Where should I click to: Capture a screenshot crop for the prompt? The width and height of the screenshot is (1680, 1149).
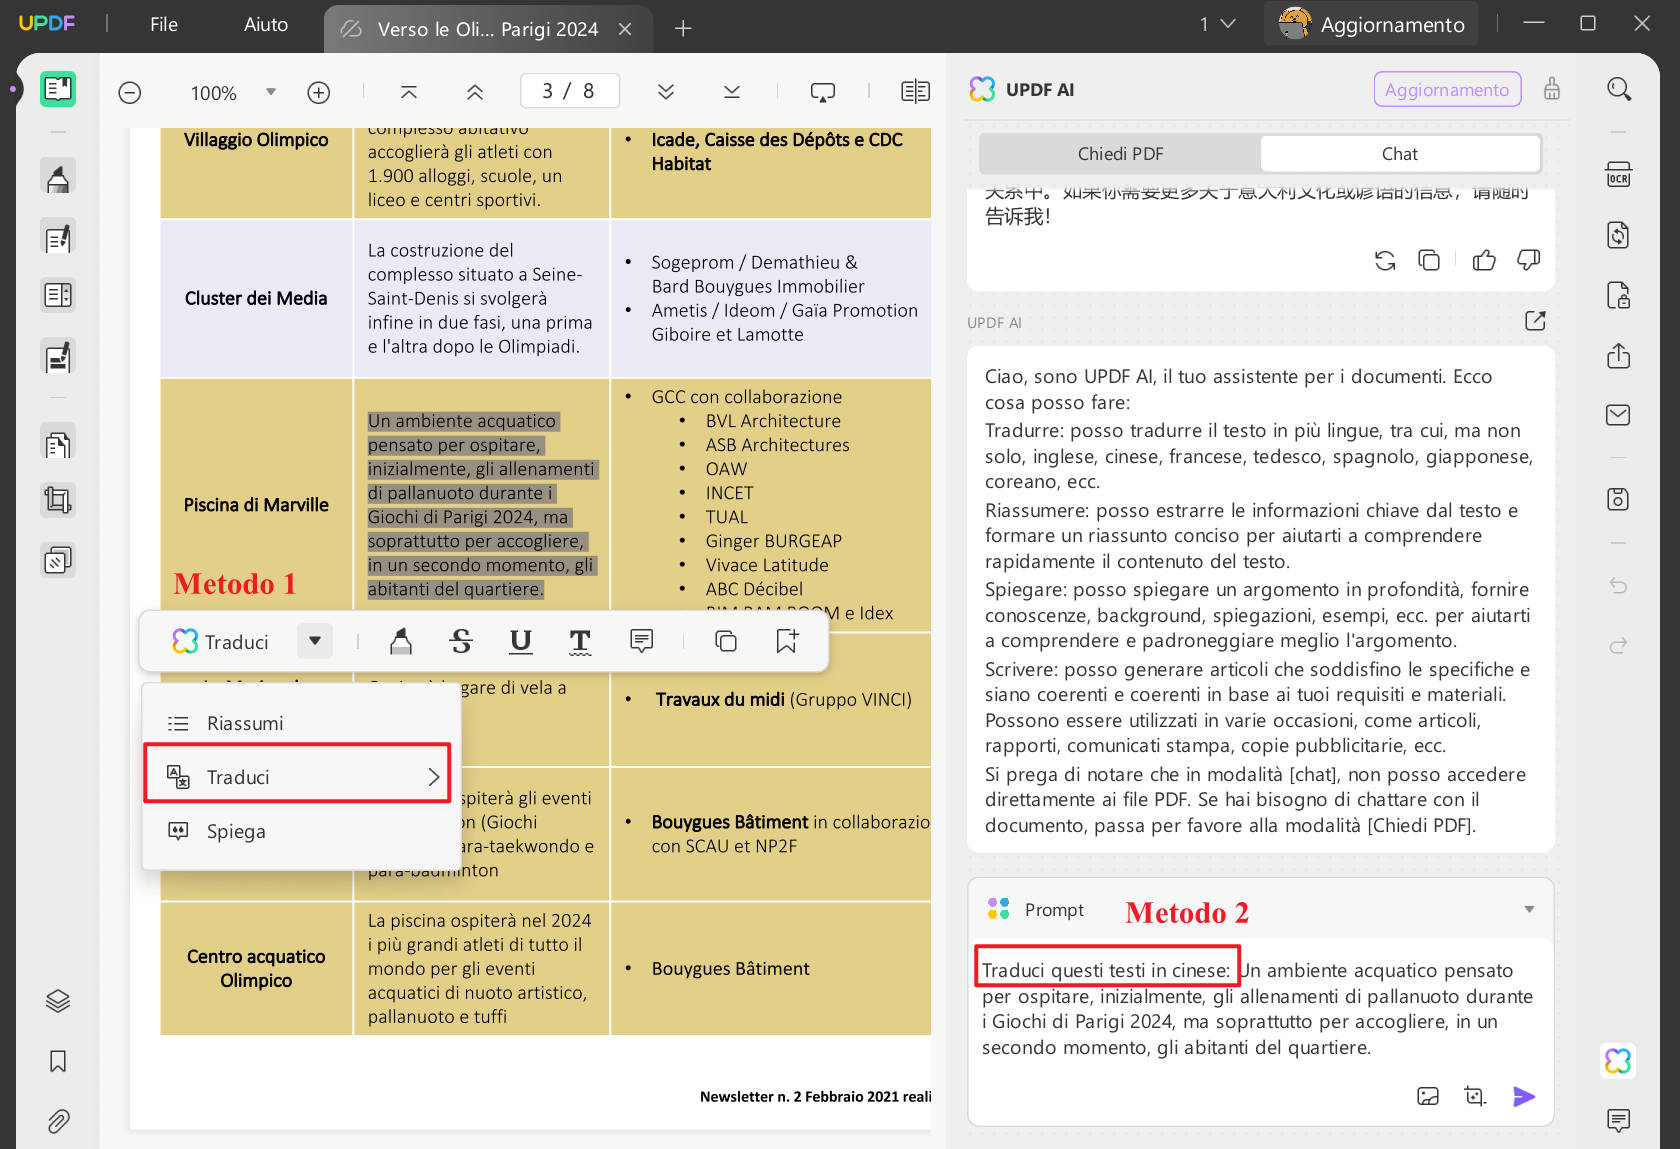point(1475,1097)
